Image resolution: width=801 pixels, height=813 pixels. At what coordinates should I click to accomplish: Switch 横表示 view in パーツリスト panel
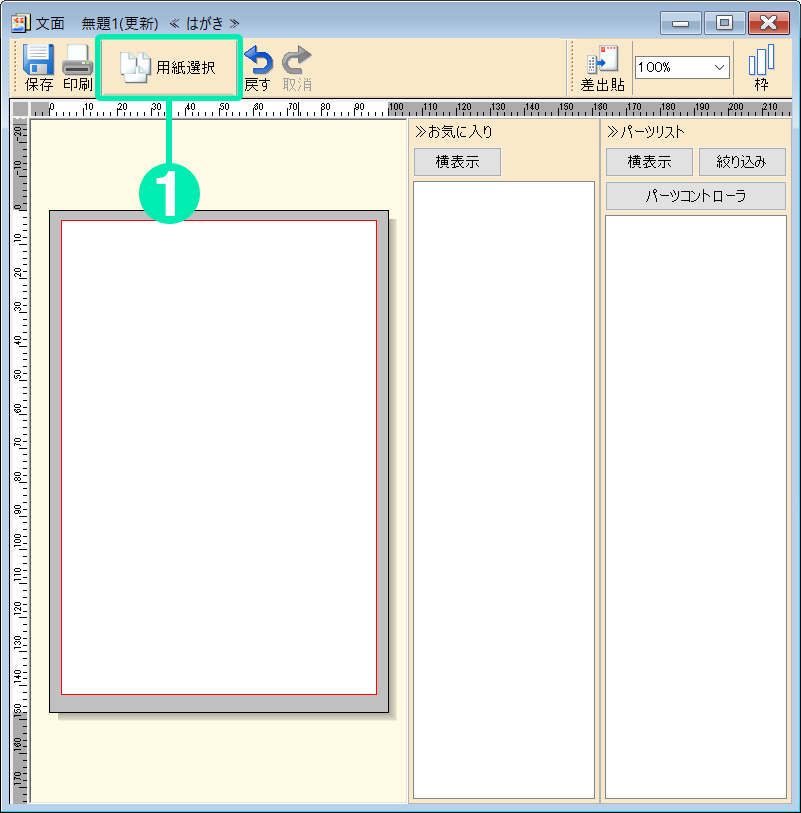(648, 161)
